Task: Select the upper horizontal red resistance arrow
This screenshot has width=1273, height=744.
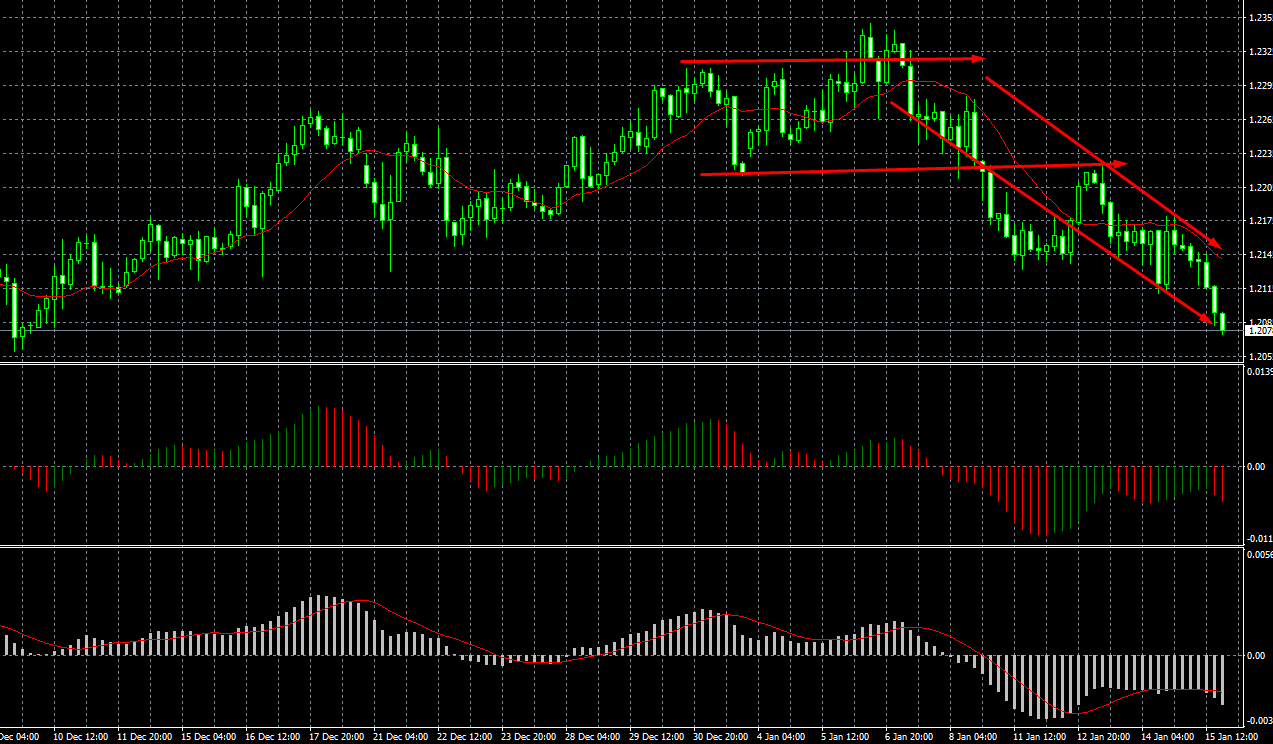Action: coord(830,61)
